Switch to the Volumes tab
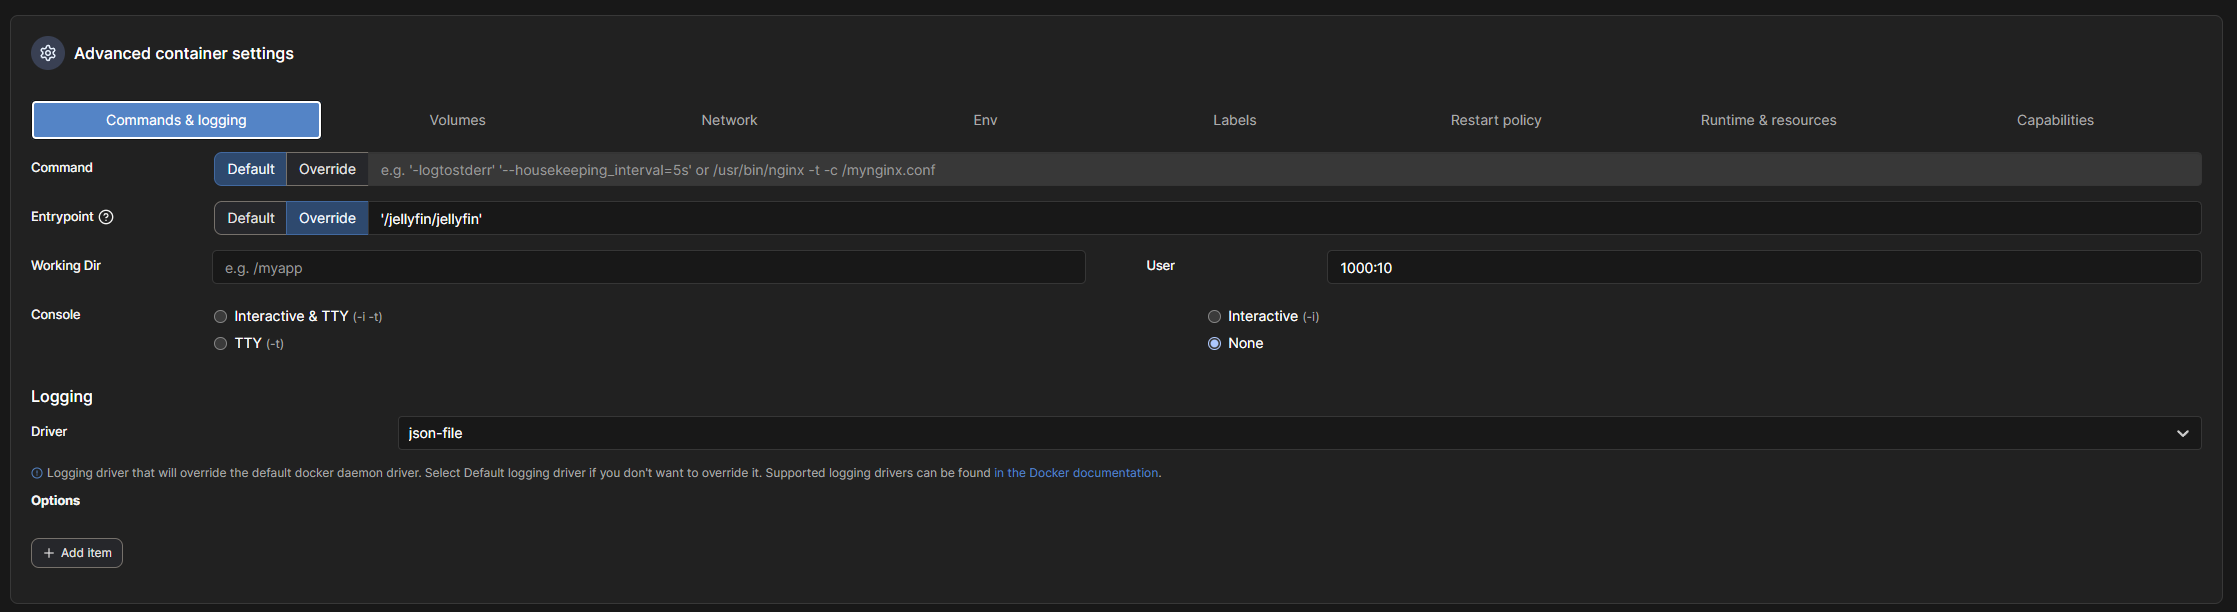This screenshot has height=612, width=2237. [x=457, y=120]
